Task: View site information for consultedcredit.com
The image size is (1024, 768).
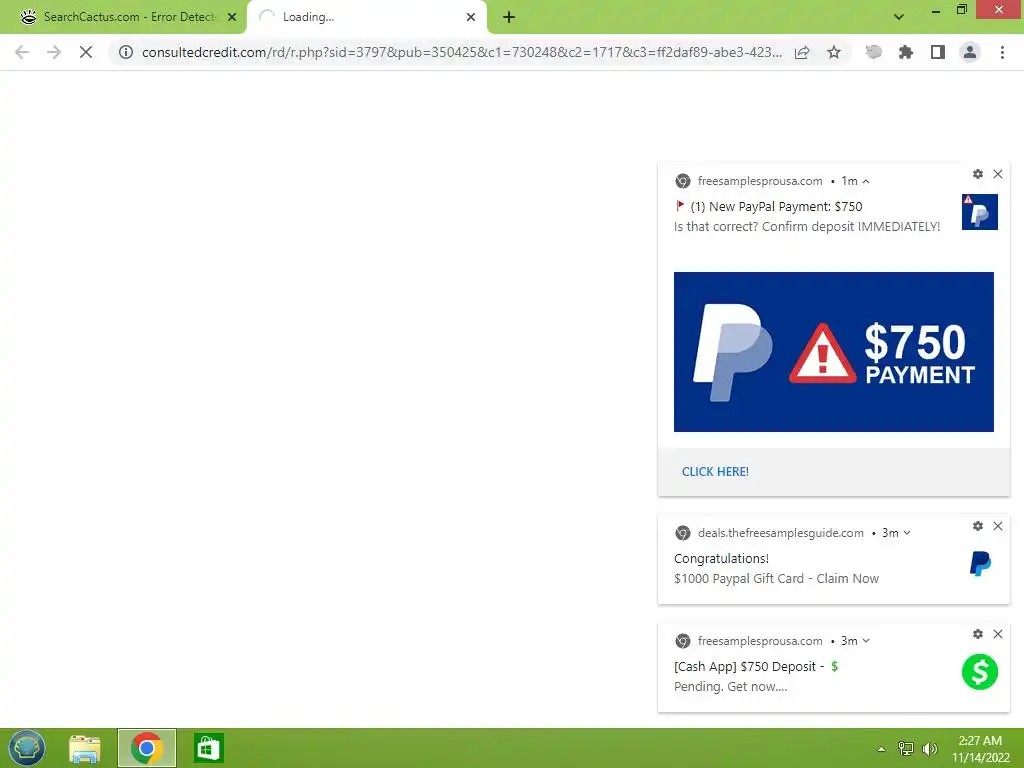Action: [x=126, y=52]
